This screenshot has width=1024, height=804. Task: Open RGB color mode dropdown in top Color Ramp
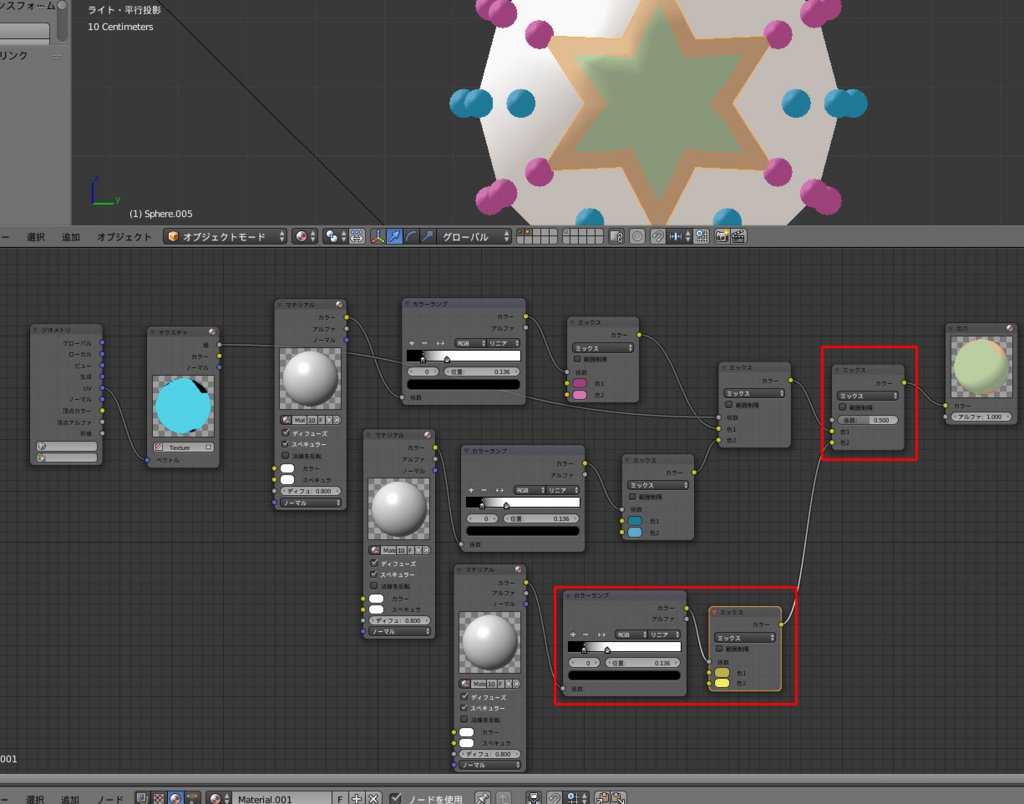470,343
